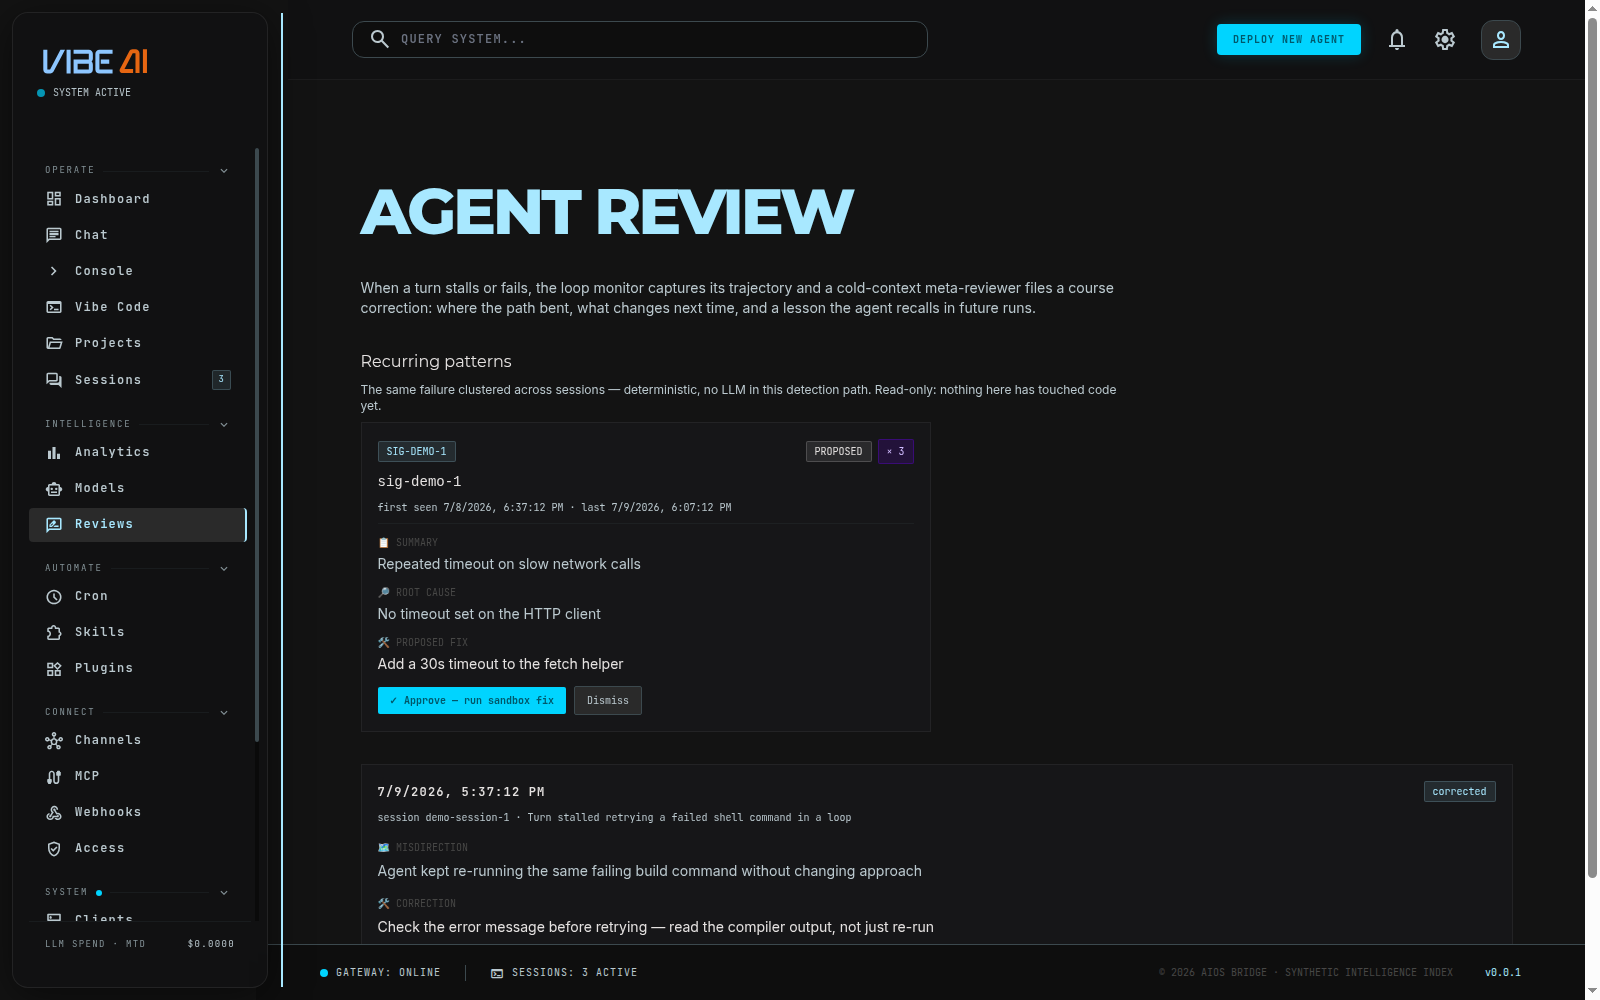Open the Dashboard icon in sidebar
Image resolution: width=1600 pixels, height=1000 pixels.
click(x=54, y=199)
